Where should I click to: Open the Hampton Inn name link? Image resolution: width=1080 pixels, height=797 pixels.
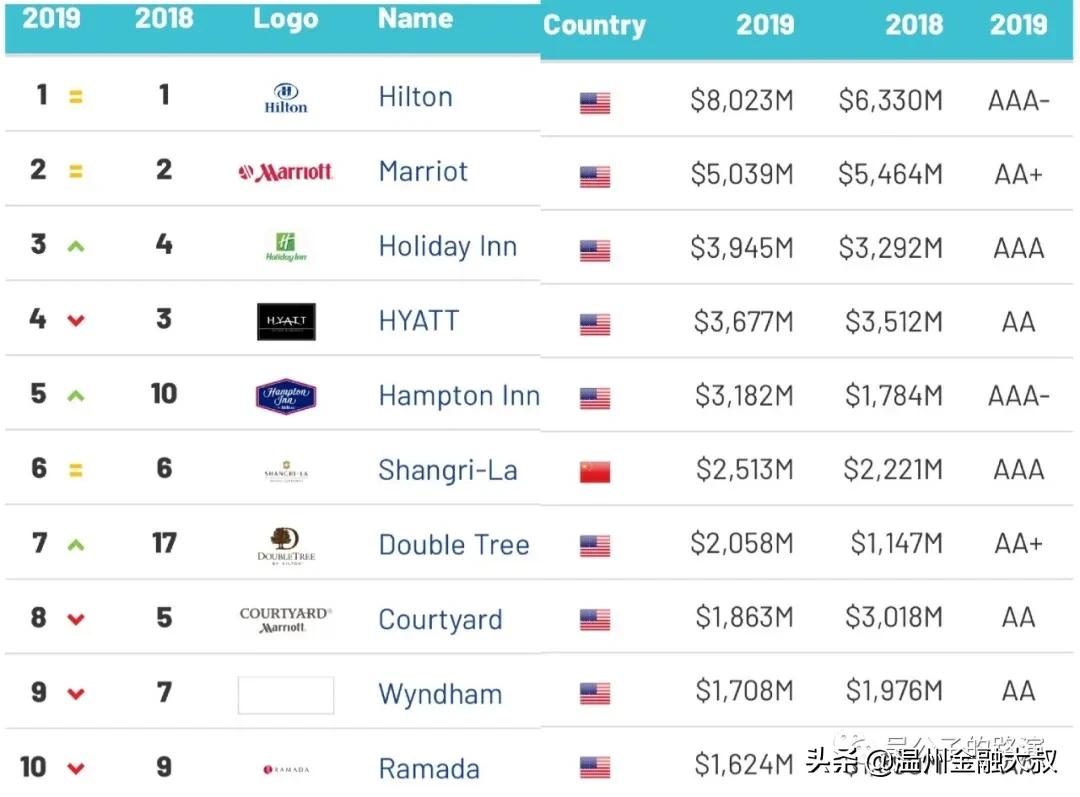458,396
